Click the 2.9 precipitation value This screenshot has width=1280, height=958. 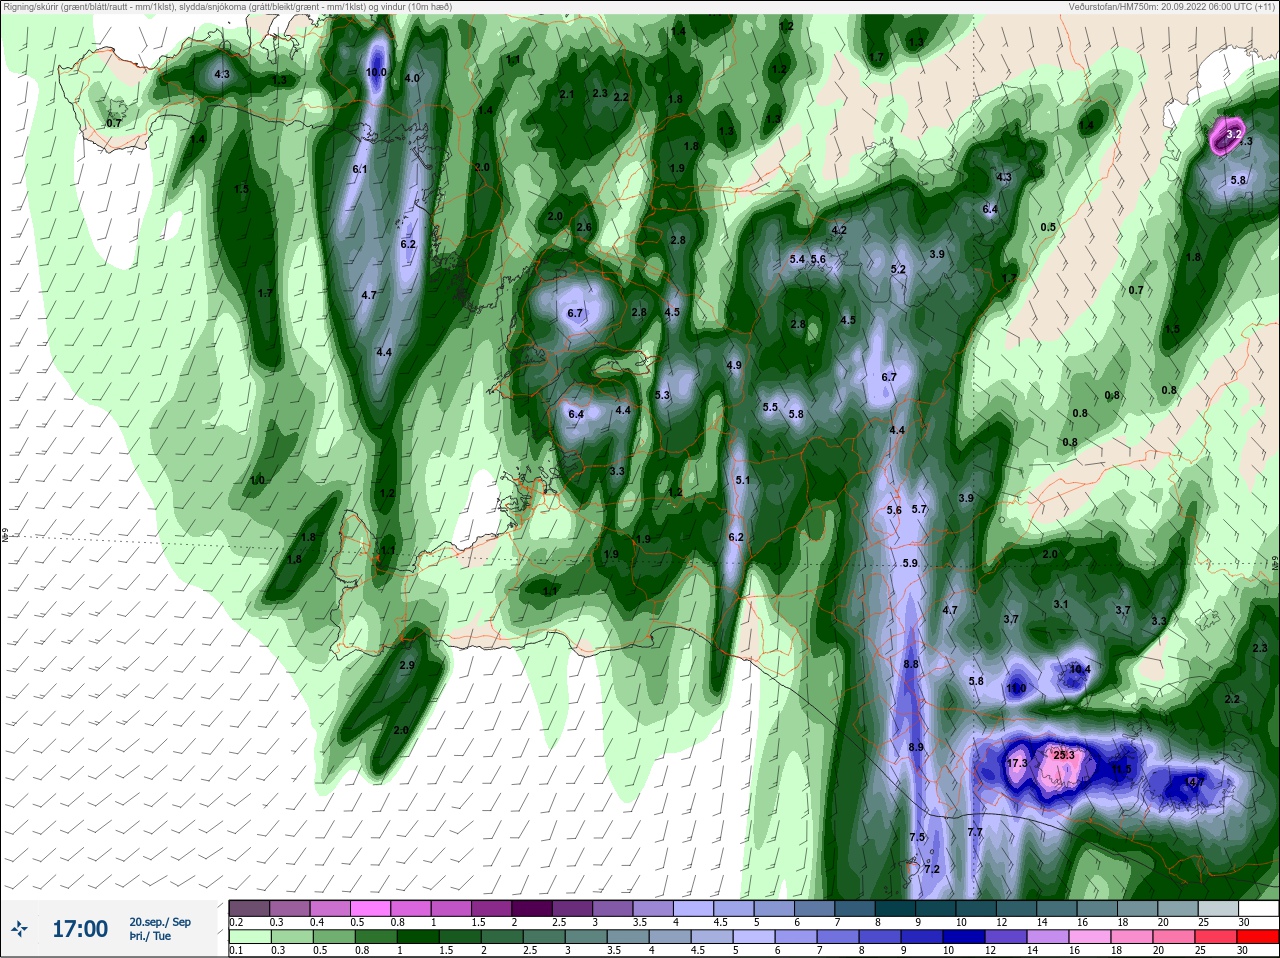click(407, 665)
